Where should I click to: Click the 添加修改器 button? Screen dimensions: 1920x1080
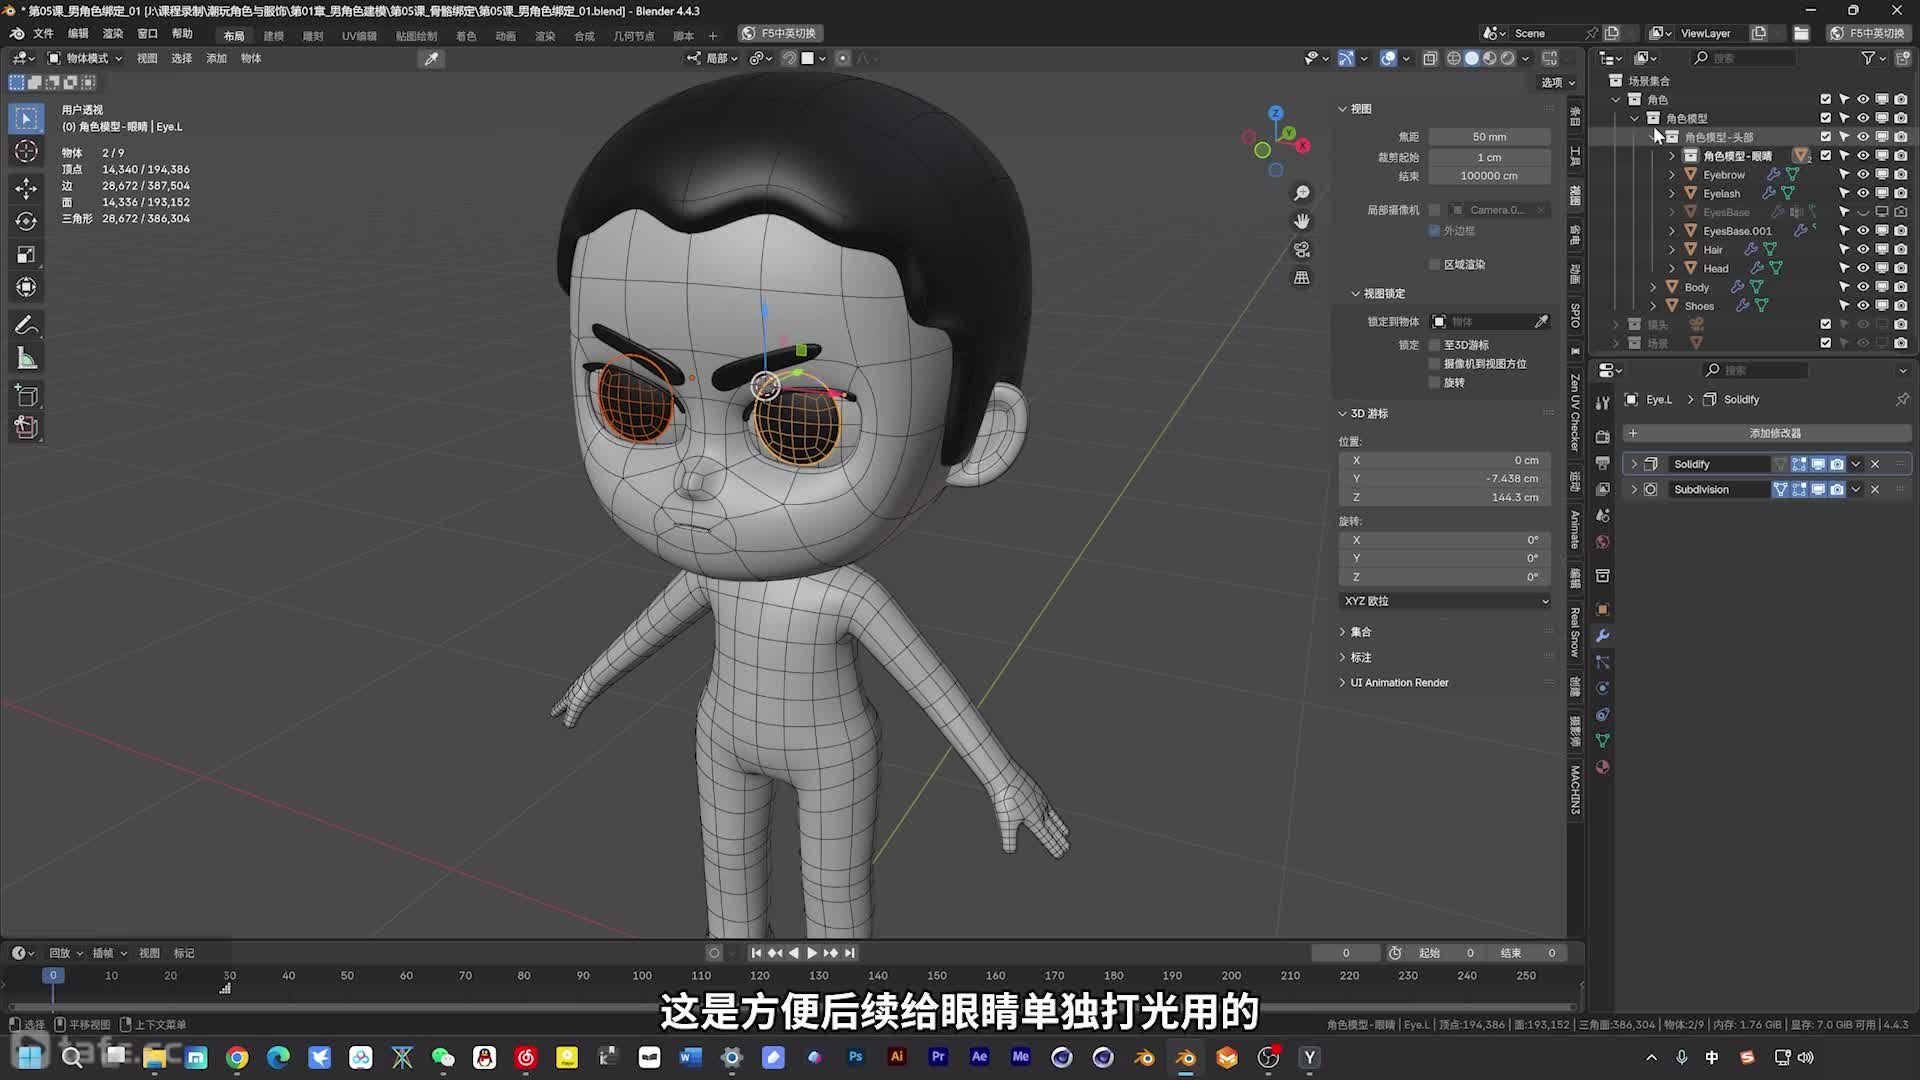tap(1766, 433)
